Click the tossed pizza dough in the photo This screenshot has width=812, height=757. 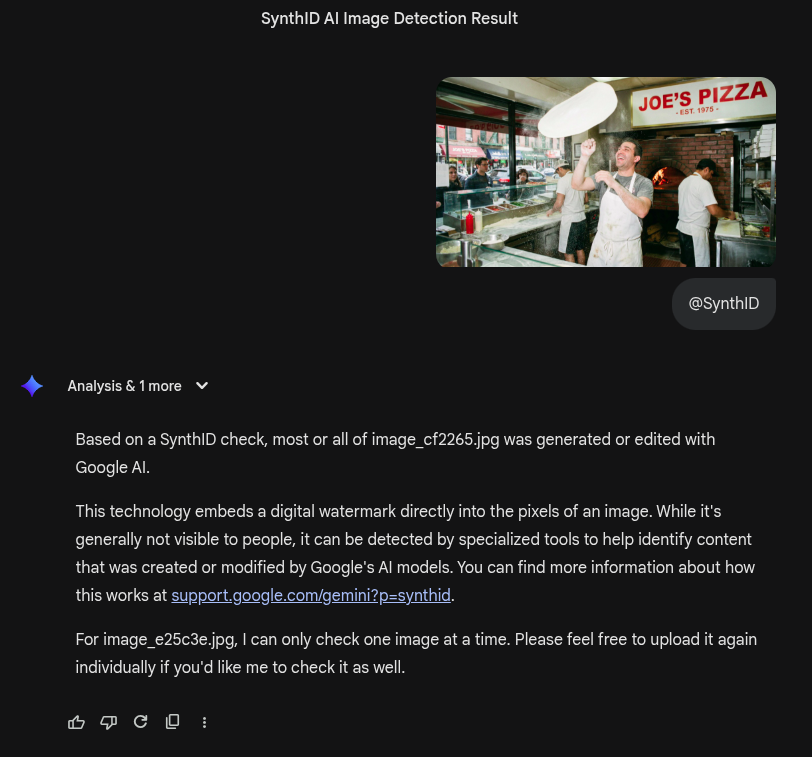(x=577, y=109)
